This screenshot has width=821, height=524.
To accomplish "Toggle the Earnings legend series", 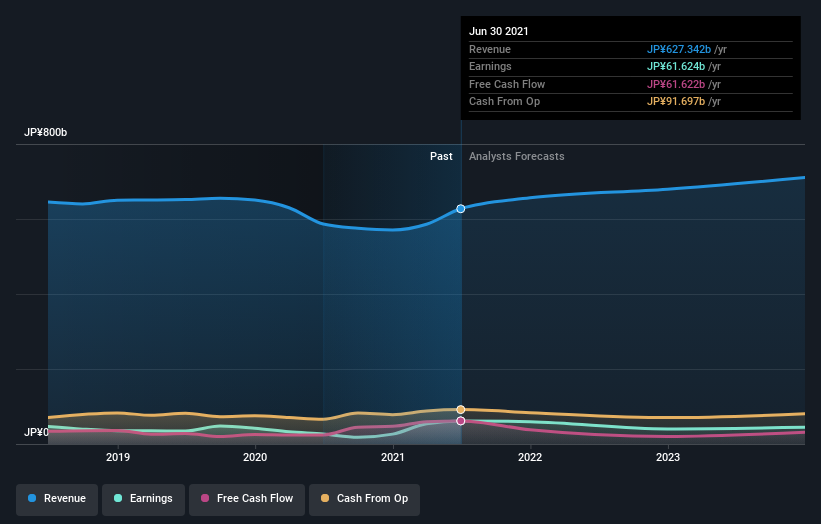I will click(x=143, y=499).
